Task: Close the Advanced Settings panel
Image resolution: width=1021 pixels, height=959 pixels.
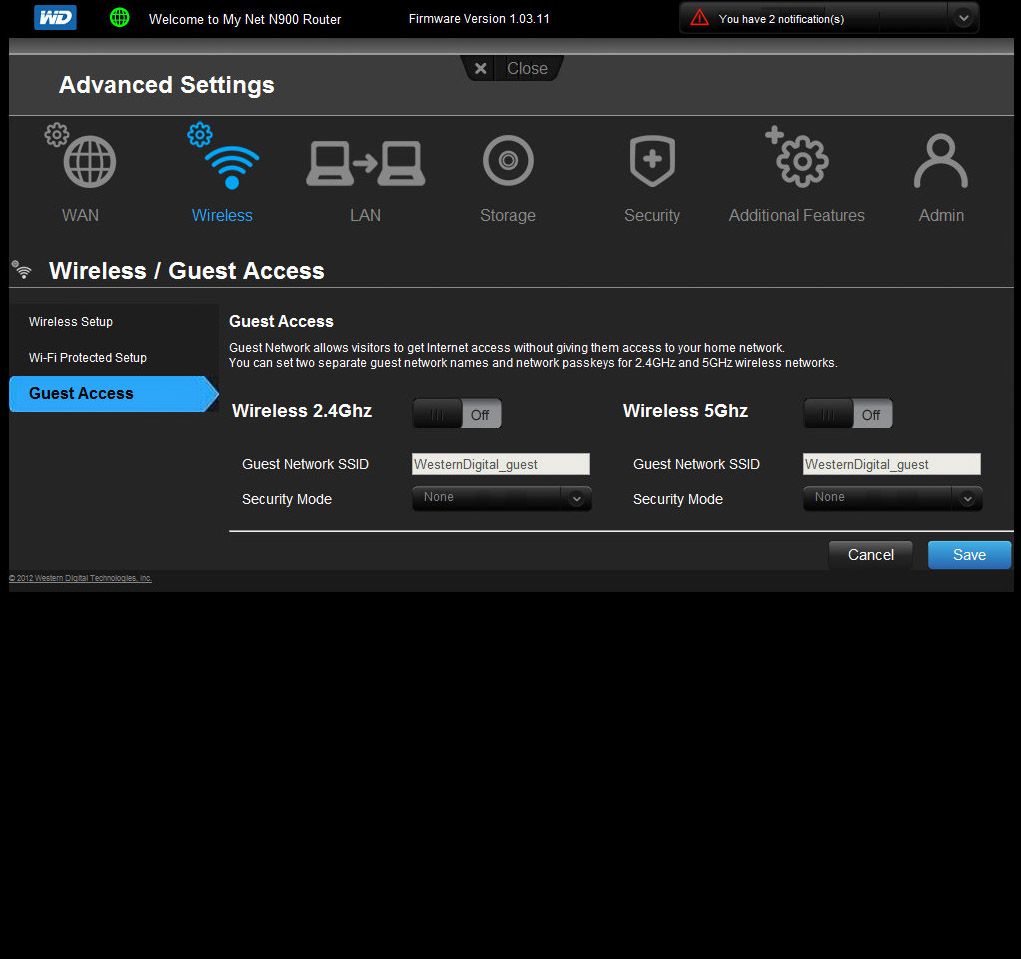Action: pyautogui.click(x=512, y=68)
